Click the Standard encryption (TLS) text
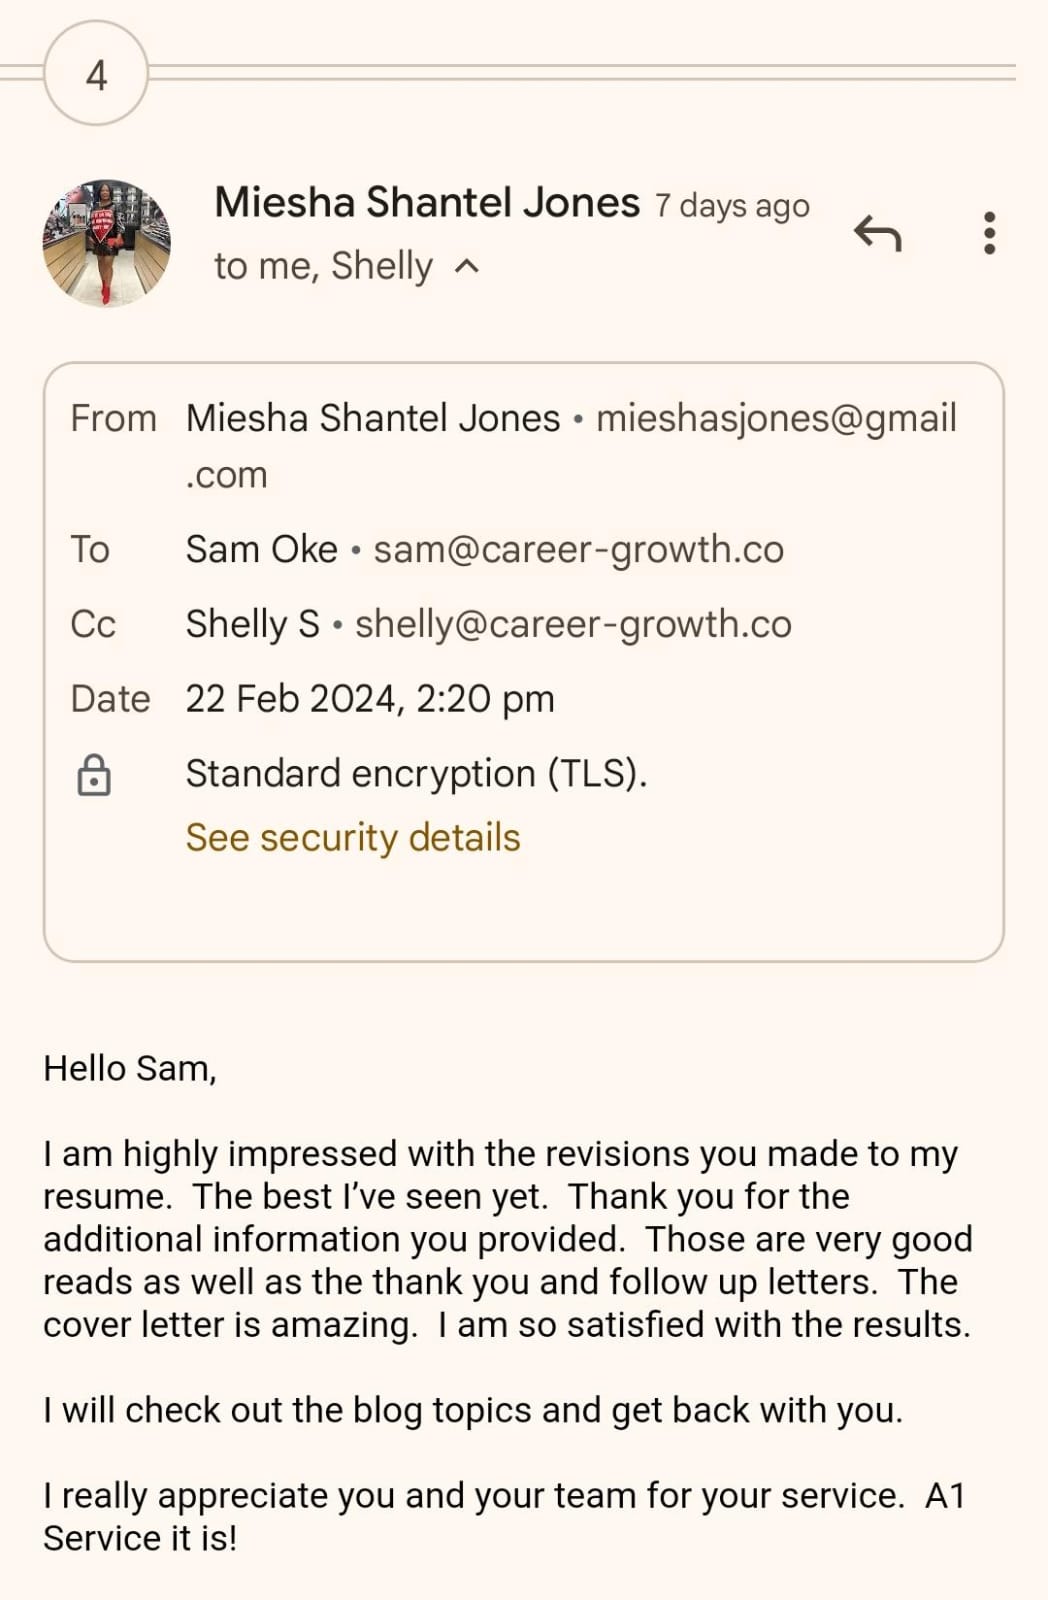Screen dimensions: 1048x1600 [416, 774]
